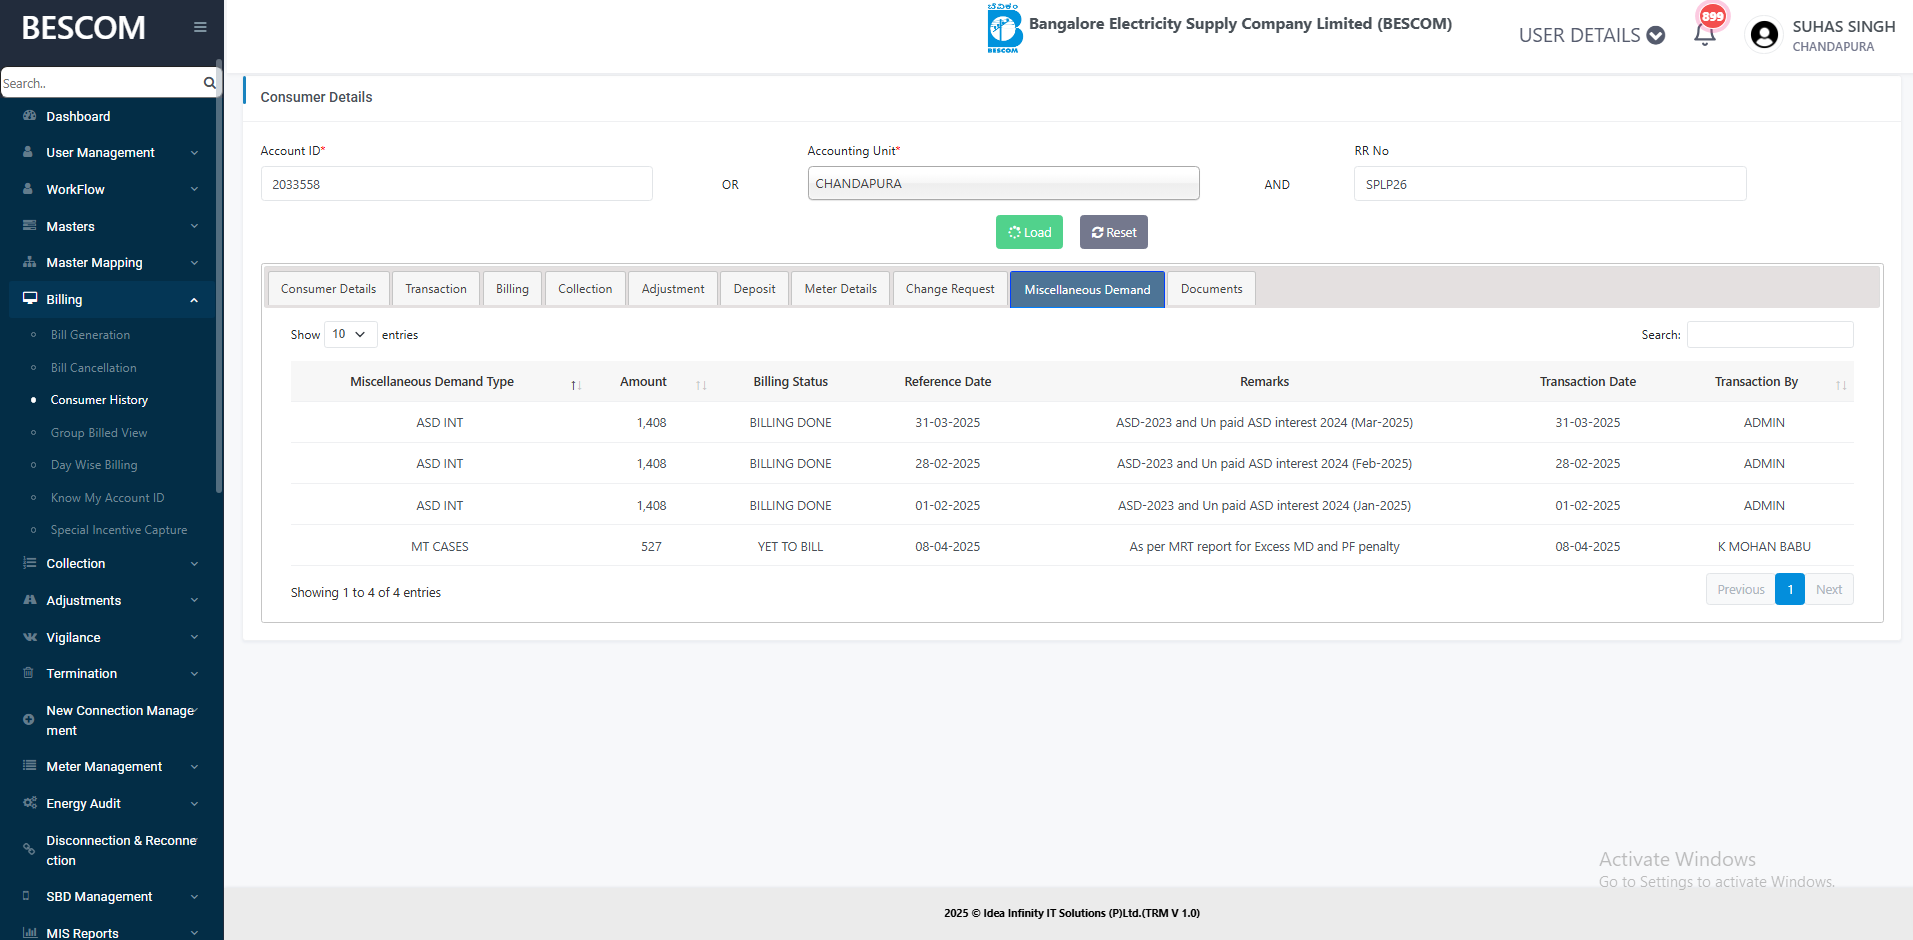Open the Change Request tab
This screenshot has height=940, width=1913.
click(950, 289)
